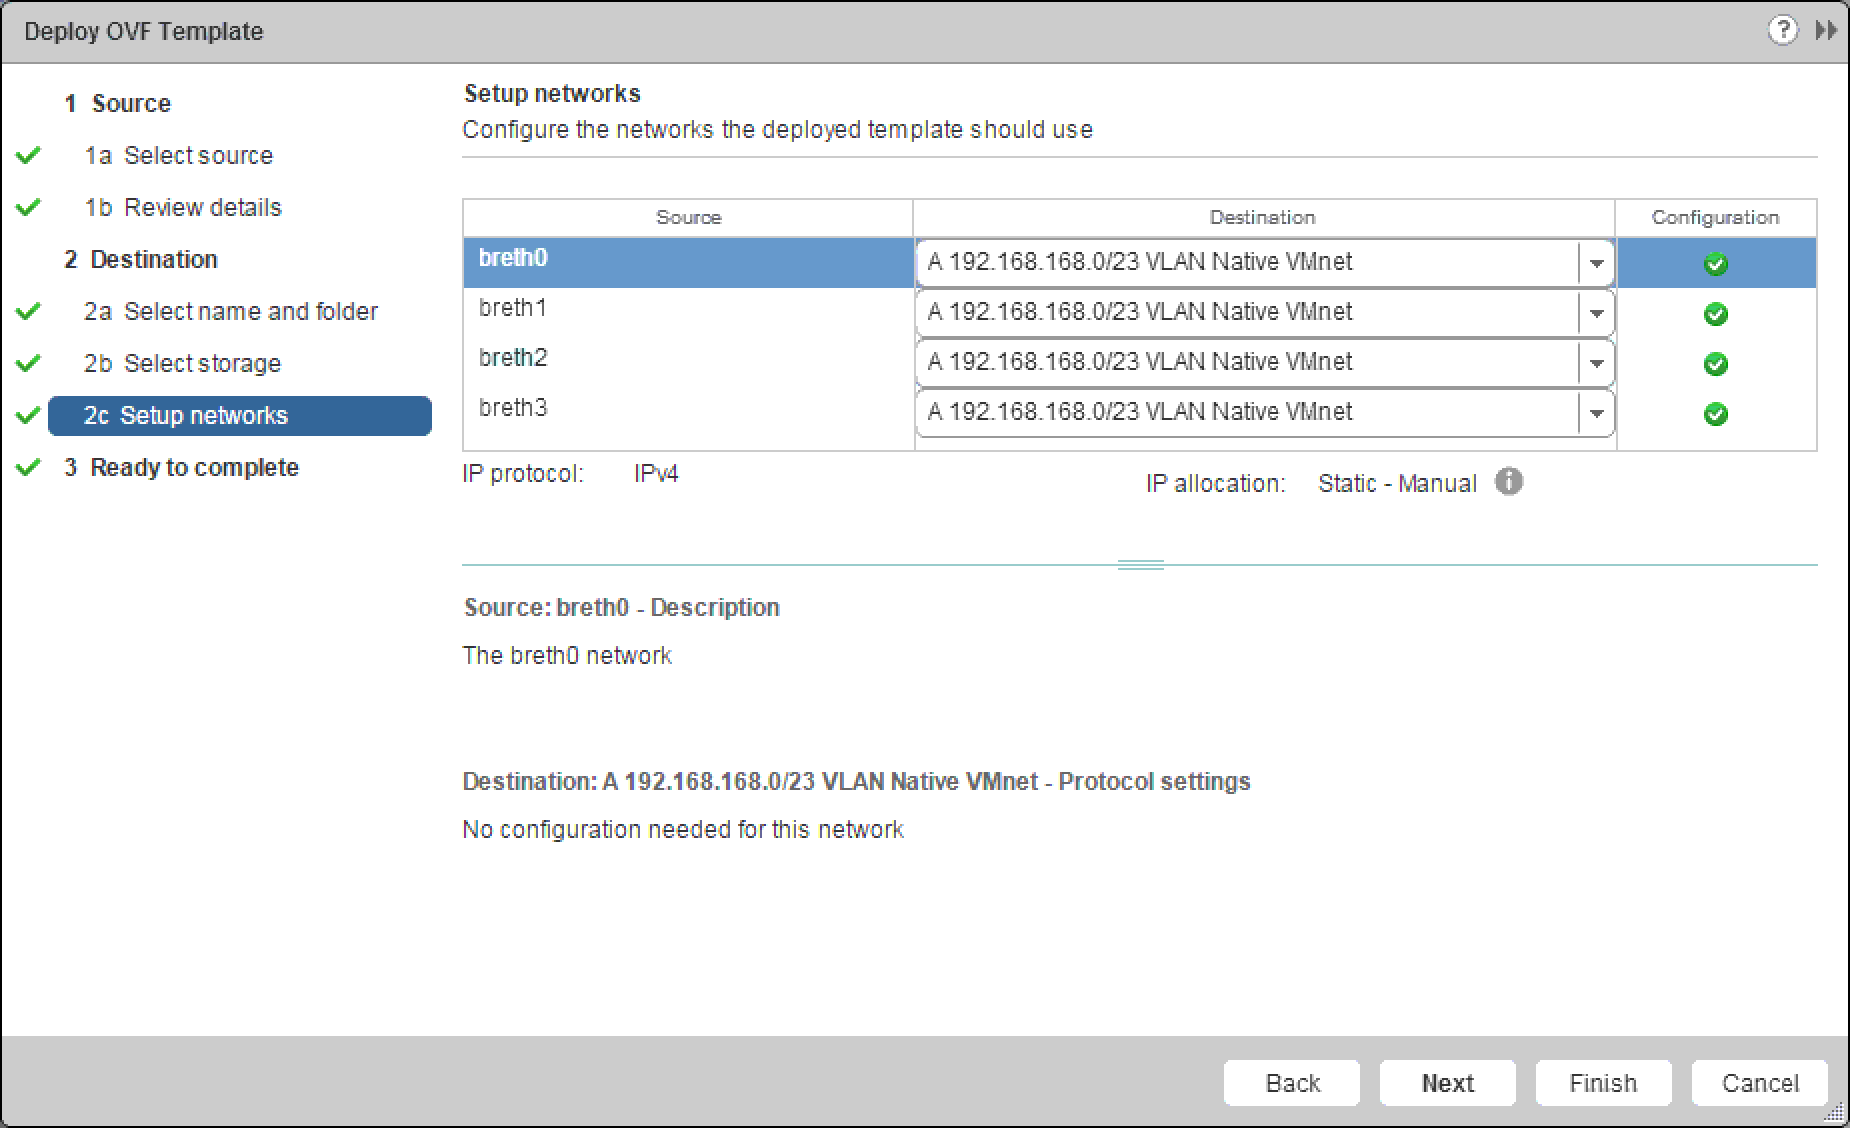Click the horizontal pane splitter handle

[1140, 565]
